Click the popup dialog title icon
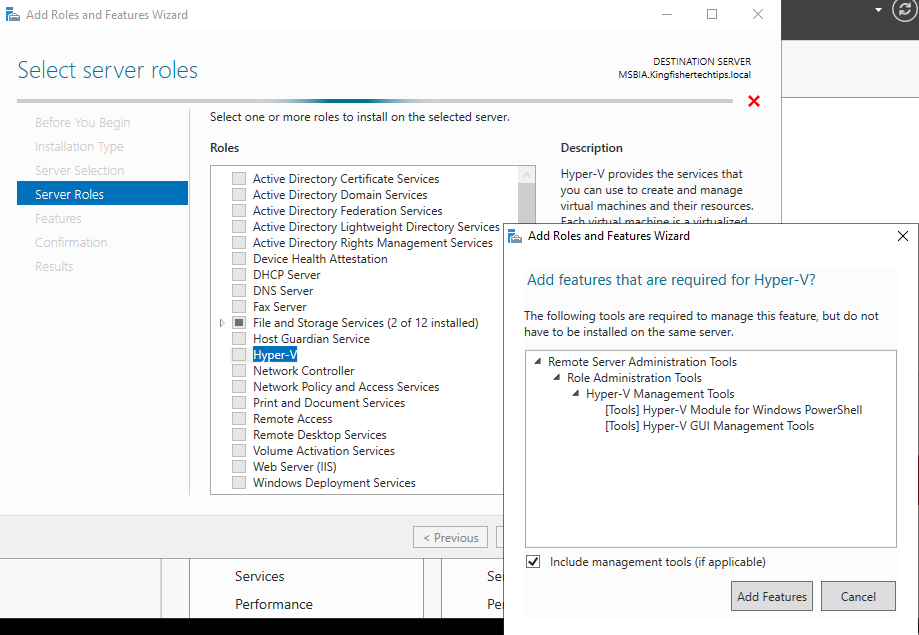This screenshot has width=919, height=635. click(x=515, y=236)
